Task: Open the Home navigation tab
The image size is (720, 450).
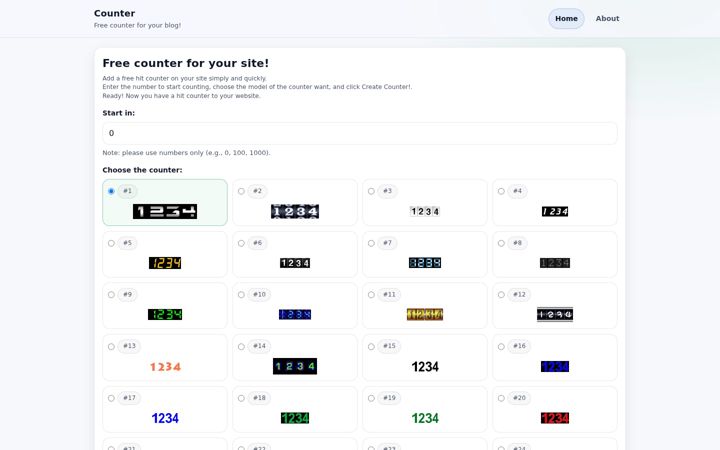Action: [x=566, y=18]
